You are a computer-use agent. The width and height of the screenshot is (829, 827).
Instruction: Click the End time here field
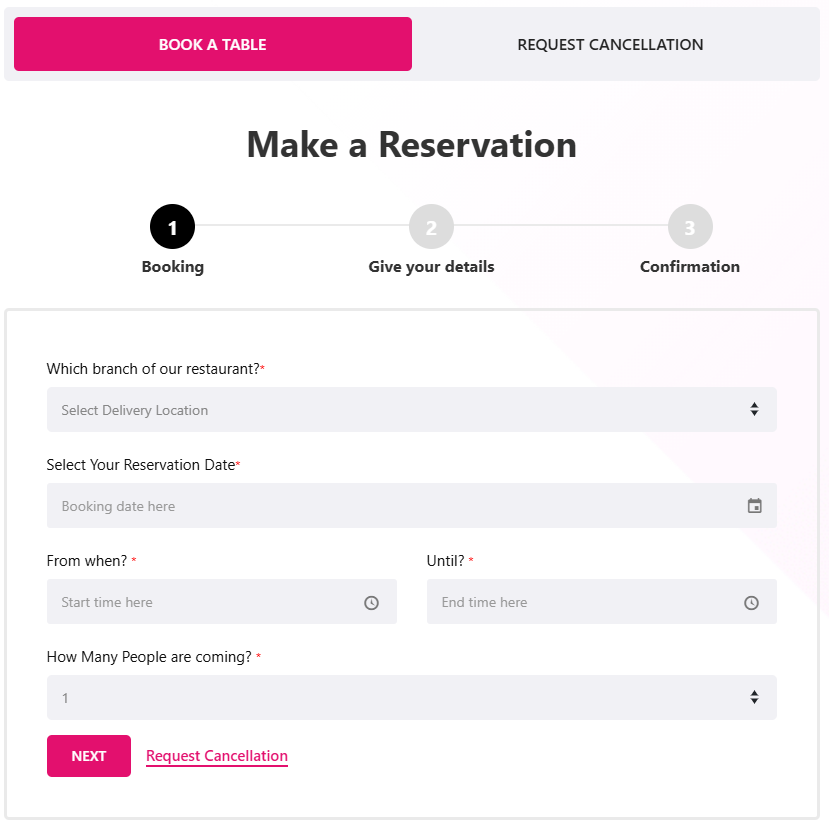(x=580, y=602)
